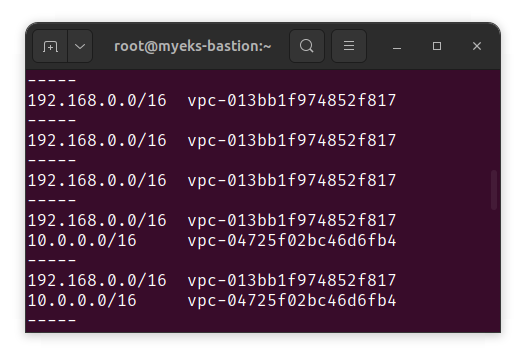Click first vpc-04725f02bc46d6fb4 entry
Screen dimensions: 526x361
[292, 241]
